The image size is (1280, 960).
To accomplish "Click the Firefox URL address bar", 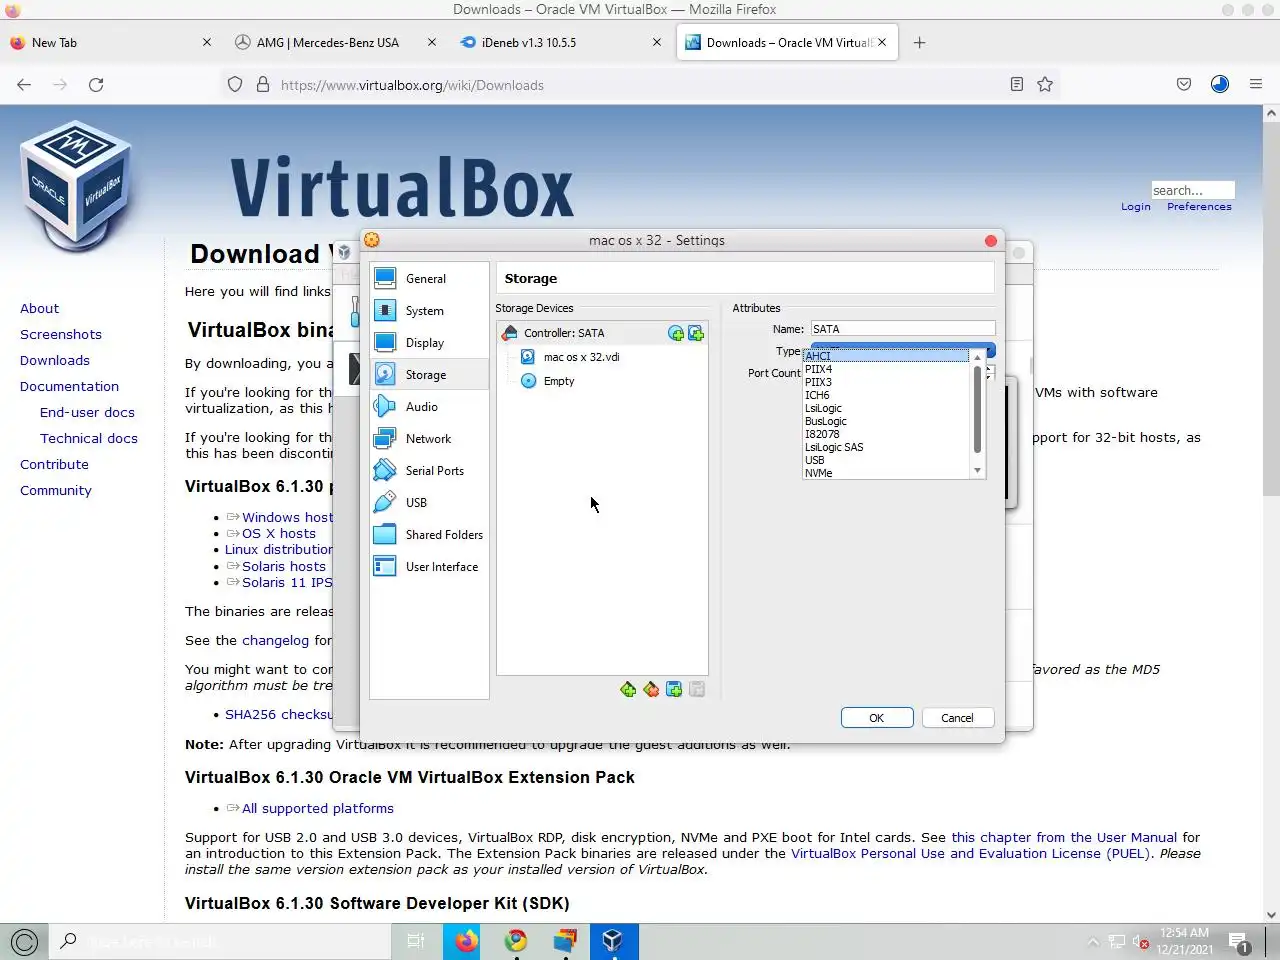I will (x=640, y=85).
